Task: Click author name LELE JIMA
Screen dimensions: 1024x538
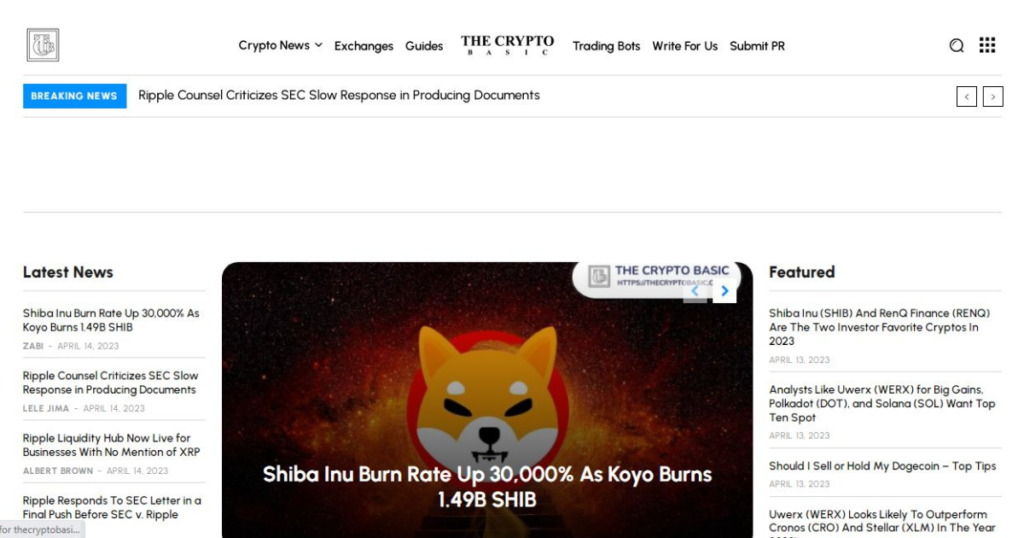Action: (x=46, y=409)
